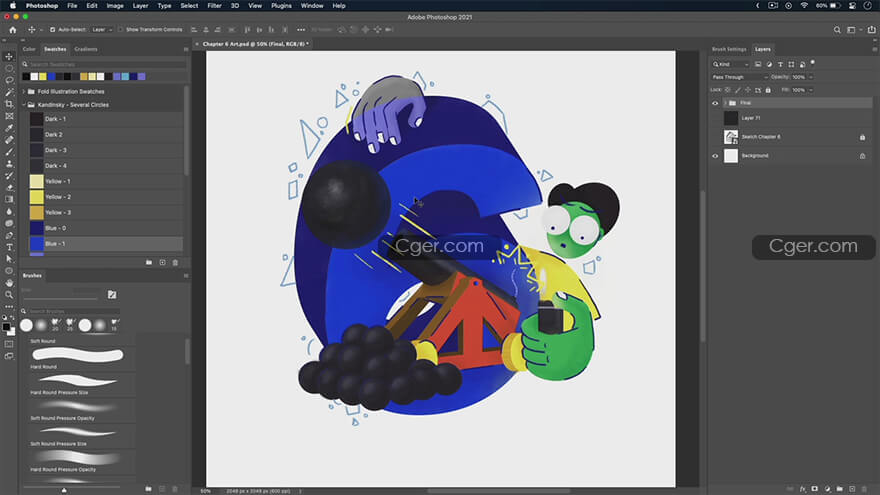The height and width of the screenshot is (495, 880).
Task: Swap foreground and background colors
Action: tap(12, 318)
